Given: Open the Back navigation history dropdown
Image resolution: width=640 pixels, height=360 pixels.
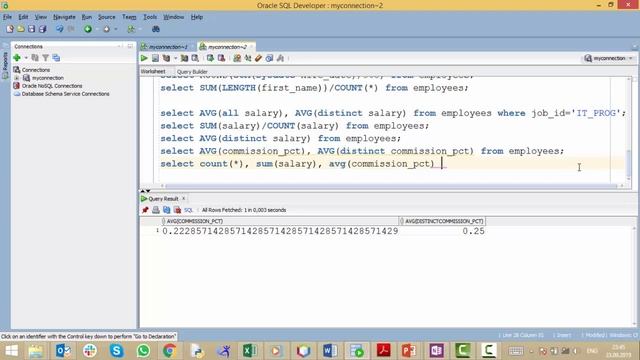Looking at the screenshot, I should pyautogui.click(x=97, y=29).
